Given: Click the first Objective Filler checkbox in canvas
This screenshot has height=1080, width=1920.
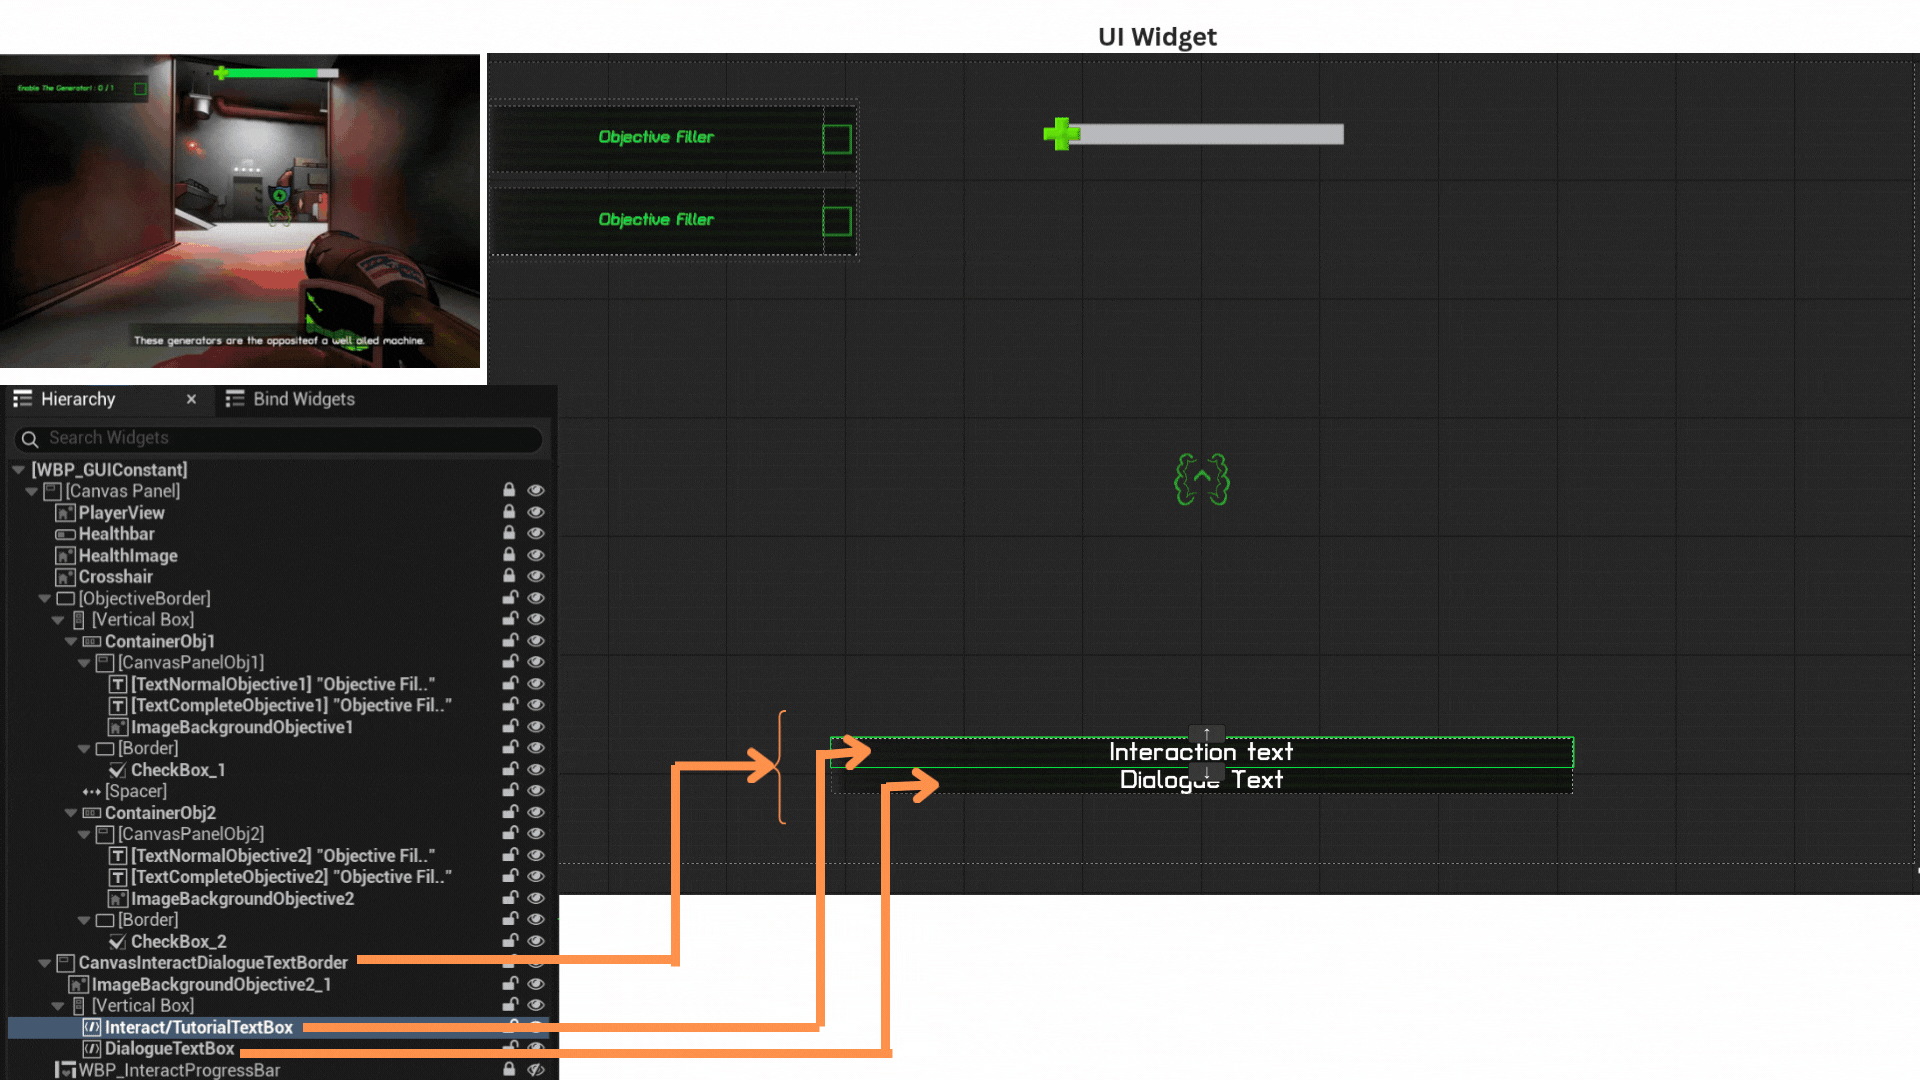Looking at the screenshot, I should 836,139.
